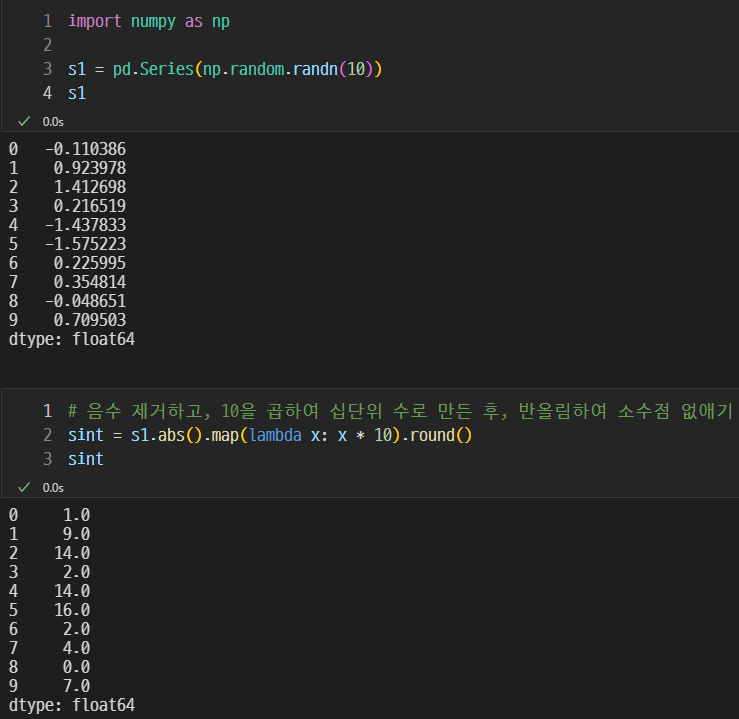Click output value 0.216519
The image size is (739, 719).
tap(90, 206)
